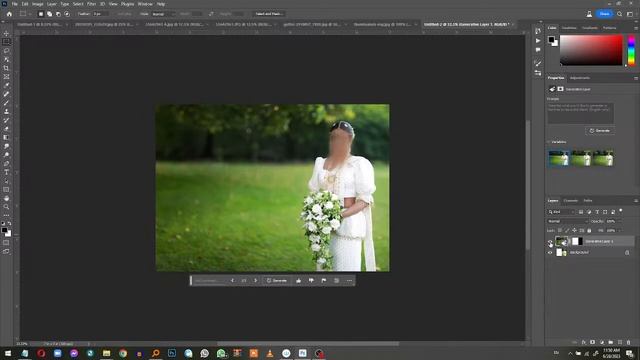Go to next variation arrow
Viewport: 640px width, 360px height.
click(x=256, y=280)
